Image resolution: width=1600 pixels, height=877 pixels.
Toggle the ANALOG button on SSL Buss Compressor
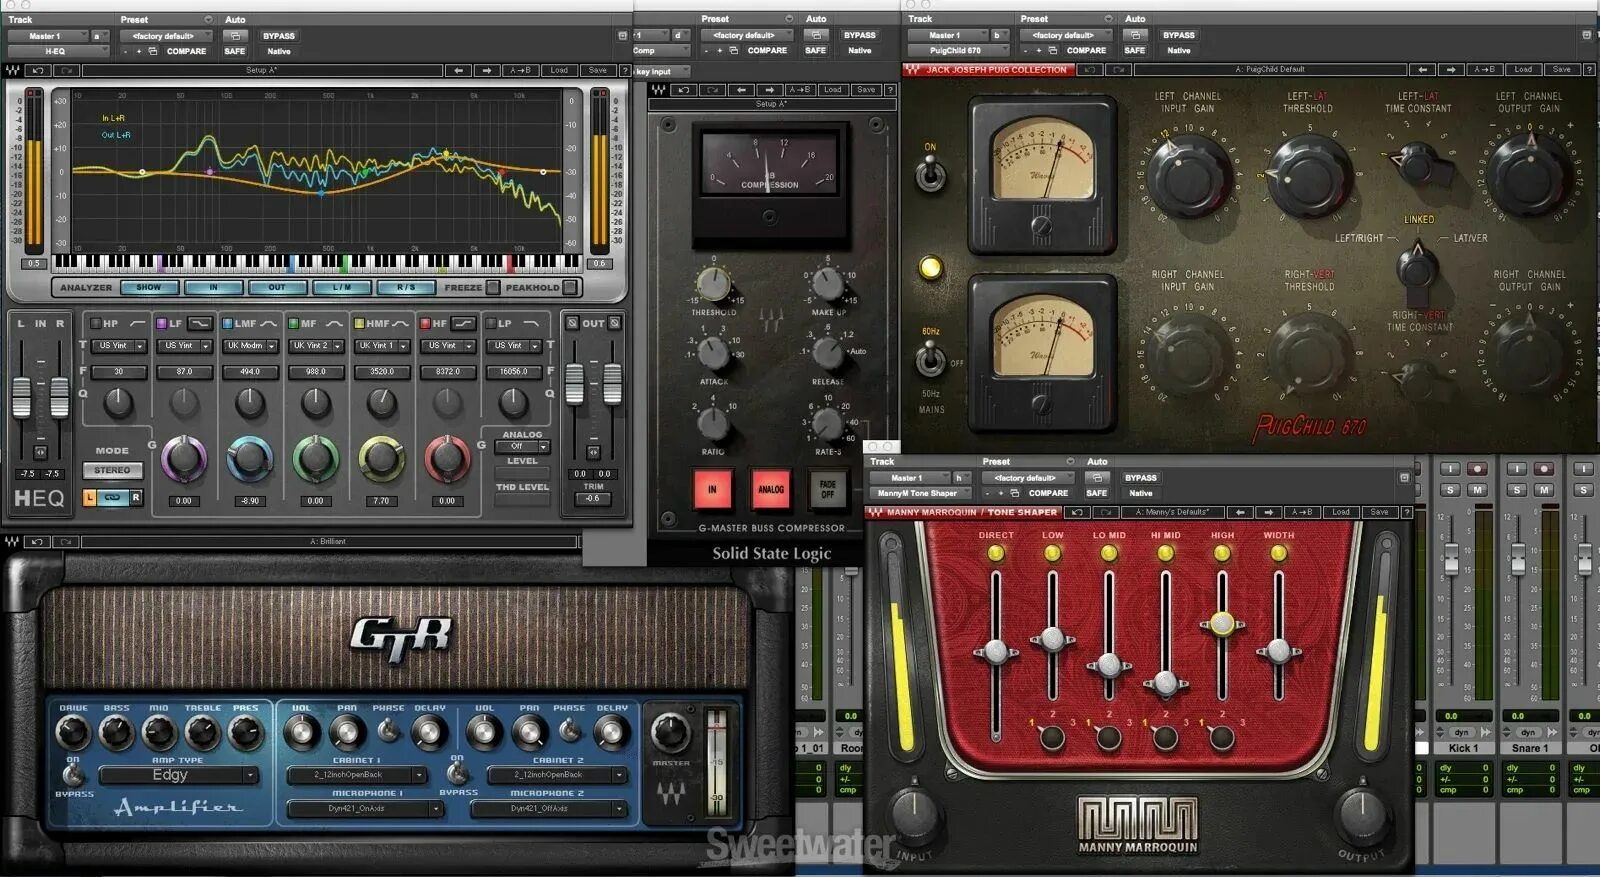tap(770, 489)
